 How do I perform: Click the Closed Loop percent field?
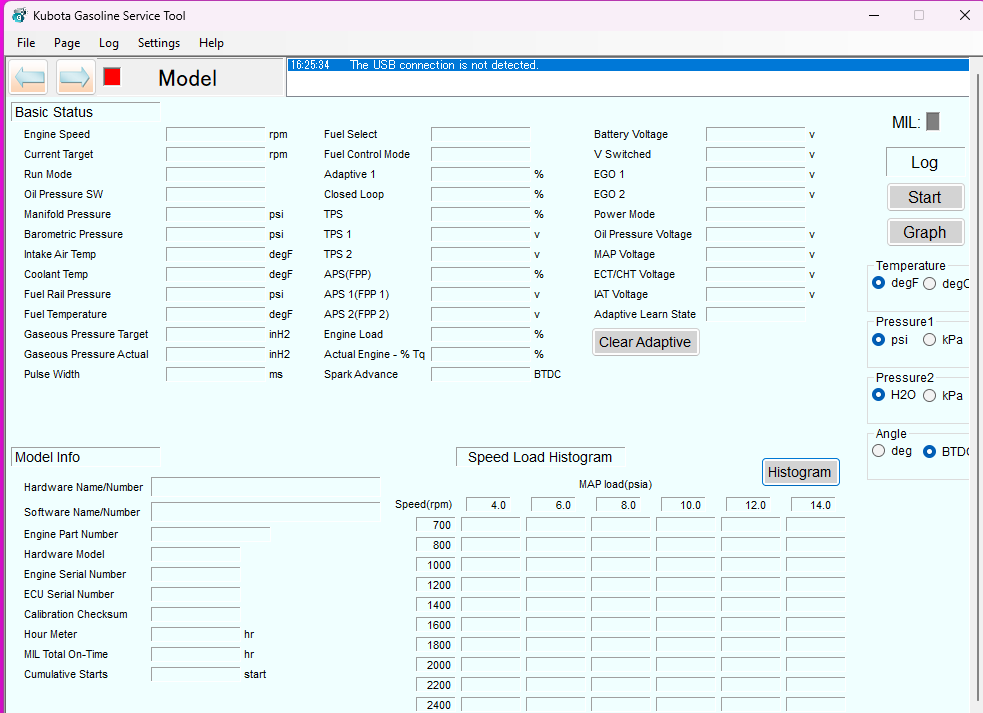(480, 194)
